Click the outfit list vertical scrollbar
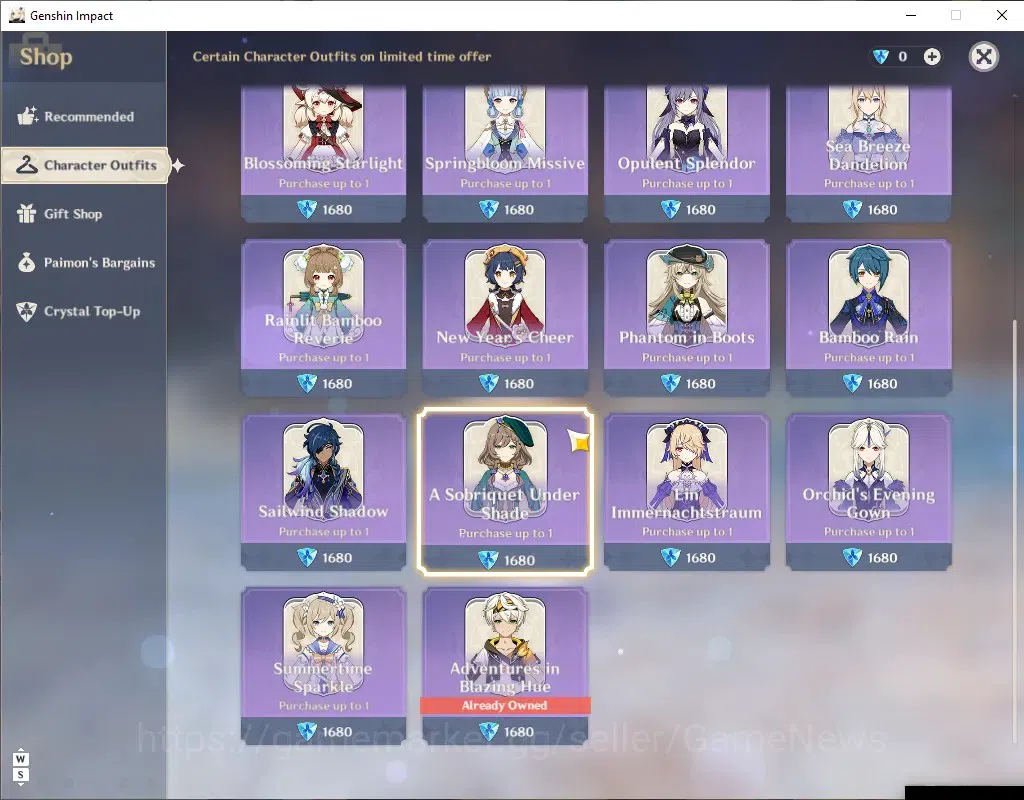 1014,530
